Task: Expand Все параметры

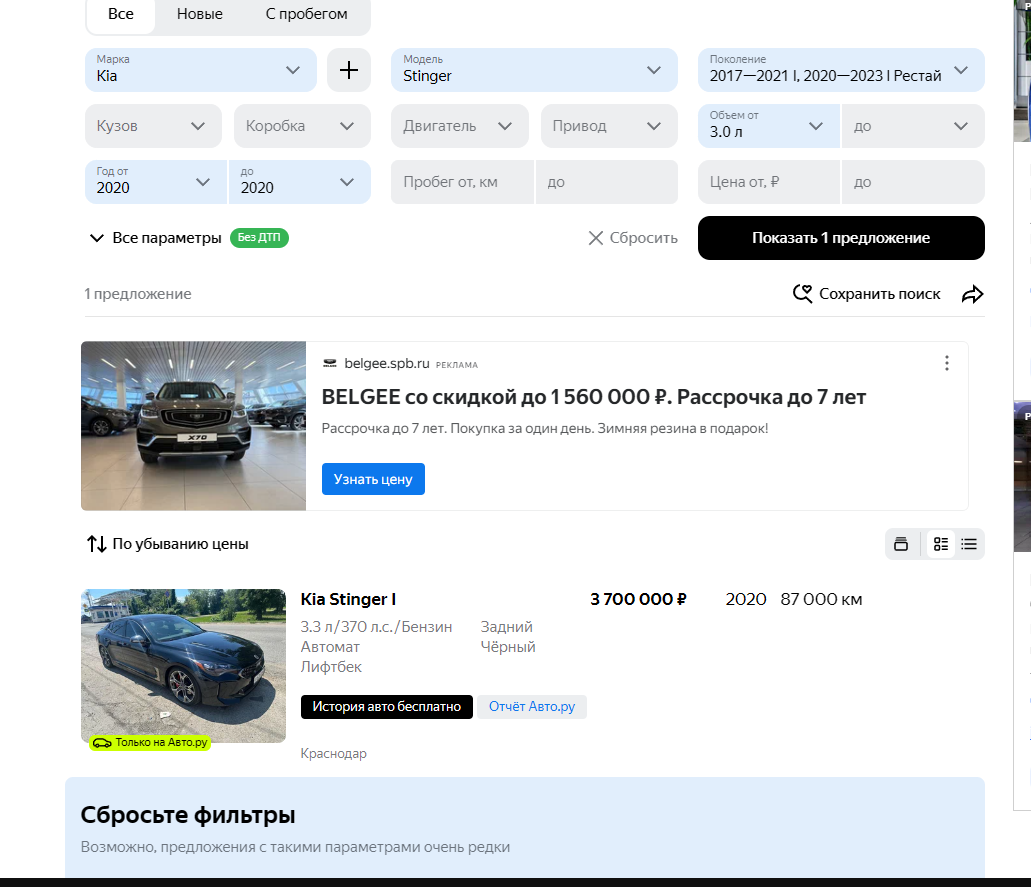Action: pos(155,238)
